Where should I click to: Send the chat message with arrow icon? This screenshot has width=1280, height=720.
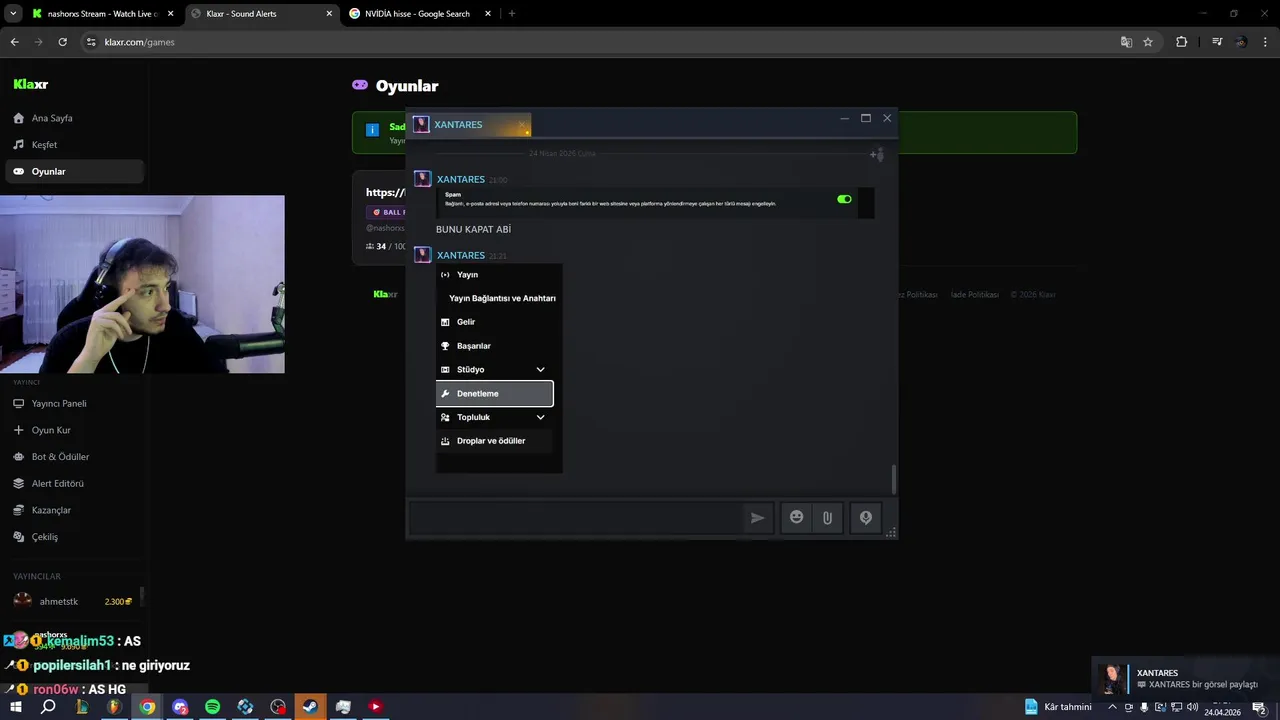click(x=757, y=518)
